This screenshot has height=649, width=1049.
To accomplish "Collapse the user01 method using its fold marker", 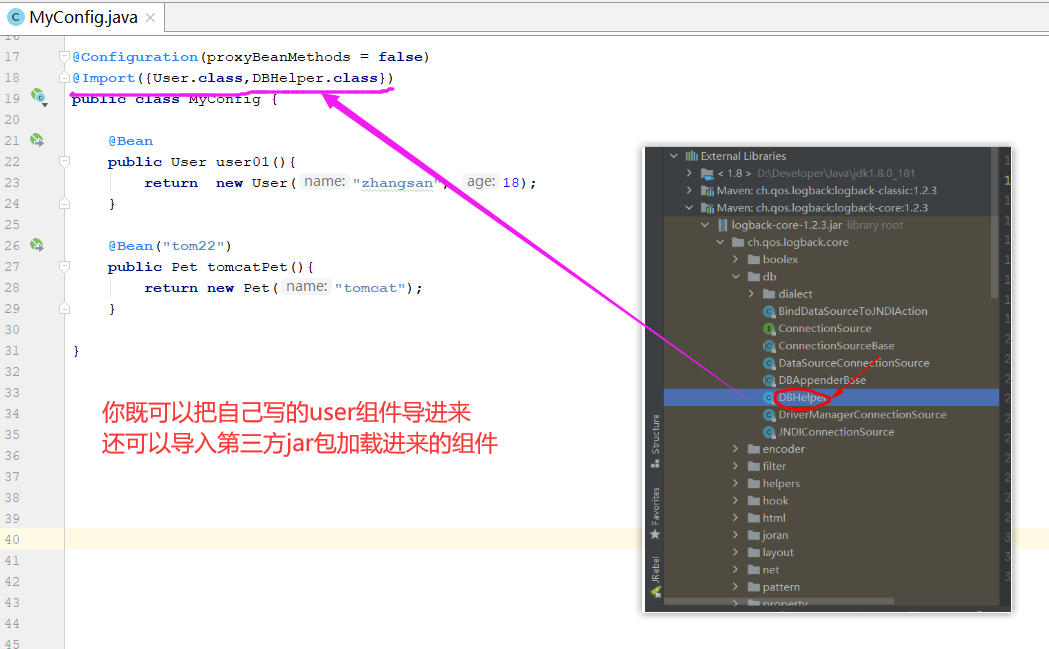I will coord(63,161).
